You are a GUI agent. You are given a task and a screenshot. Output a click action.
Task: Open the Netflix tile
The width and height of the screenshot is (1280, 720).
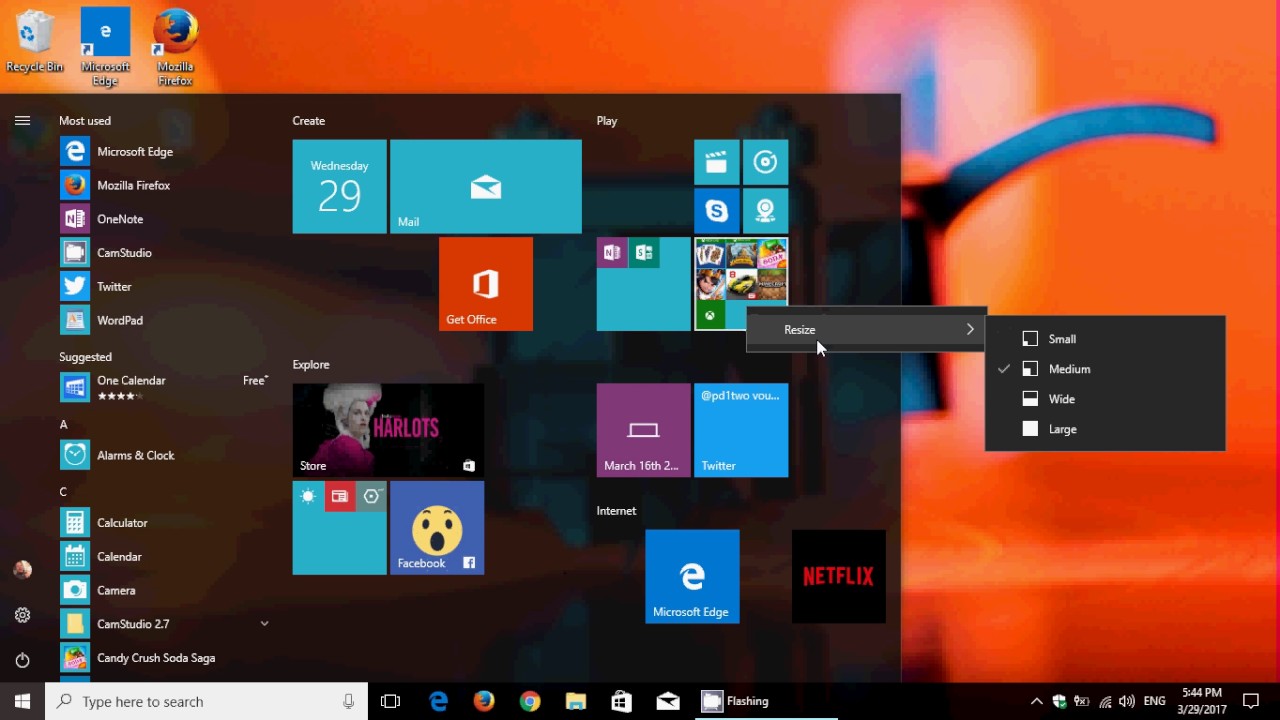pos(839,577)
